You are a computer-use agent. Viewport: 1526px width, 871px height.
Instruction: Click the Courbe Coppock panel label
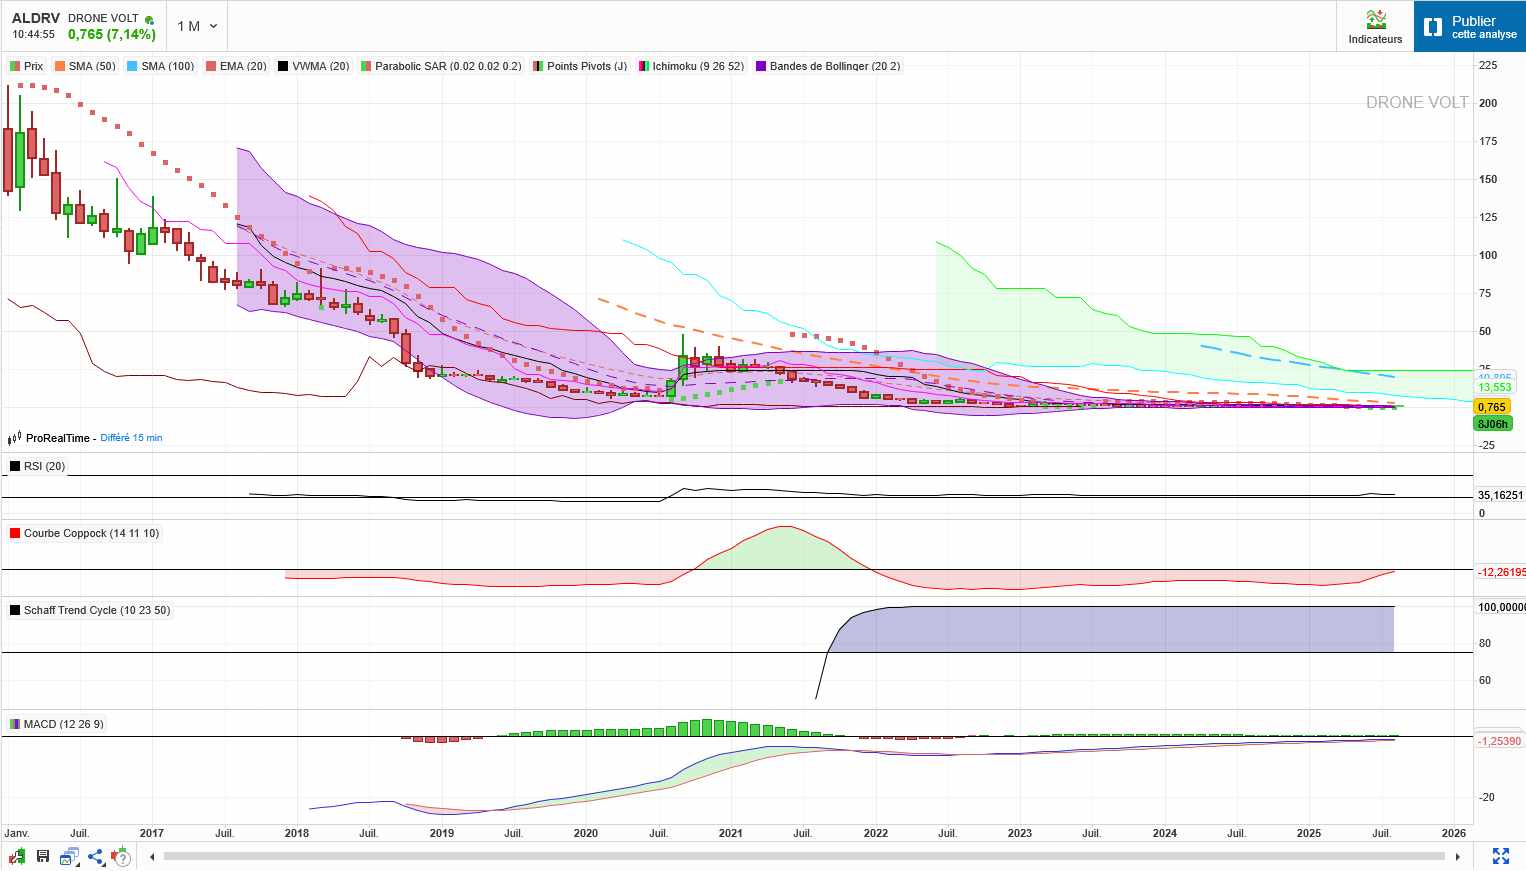(x=85, y=533)
